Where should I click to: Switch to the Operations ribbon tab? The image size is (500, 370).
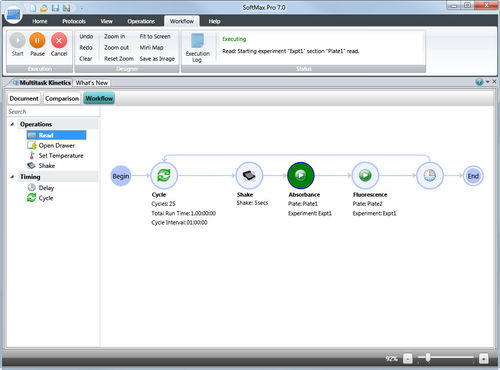(x=141, y=21)
